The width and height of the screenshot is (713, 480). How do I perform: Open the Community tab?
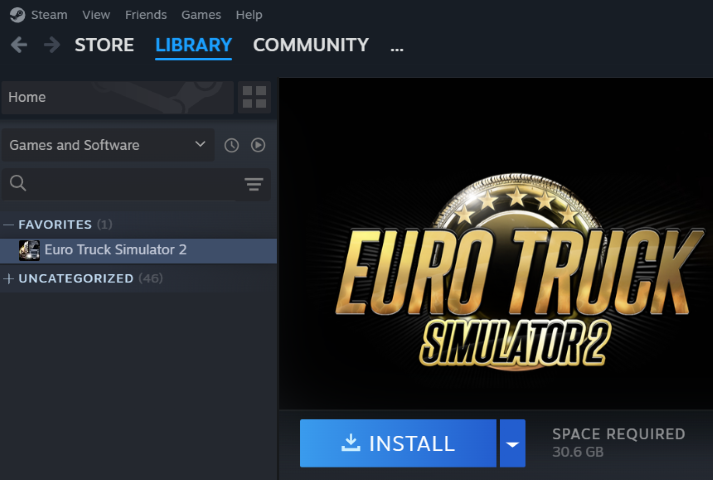tap(311, 45)
